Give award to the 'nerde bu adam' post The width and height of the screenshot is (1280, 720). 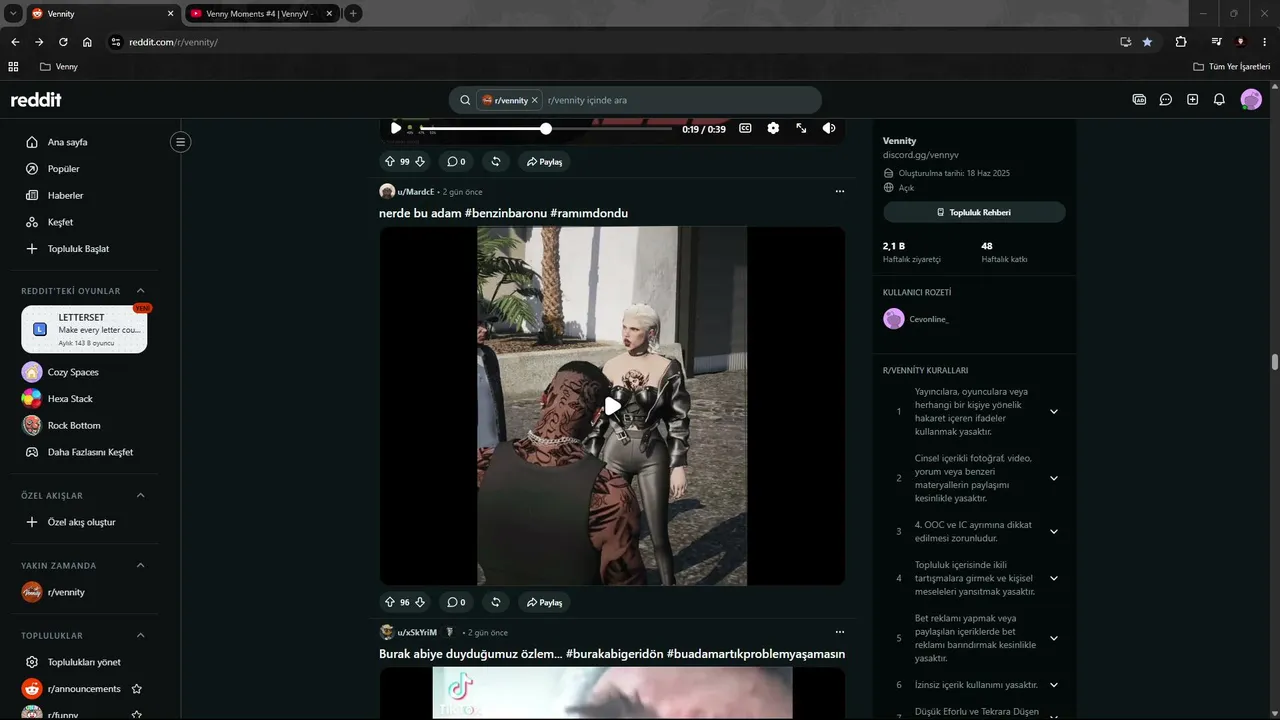(495, 602)
